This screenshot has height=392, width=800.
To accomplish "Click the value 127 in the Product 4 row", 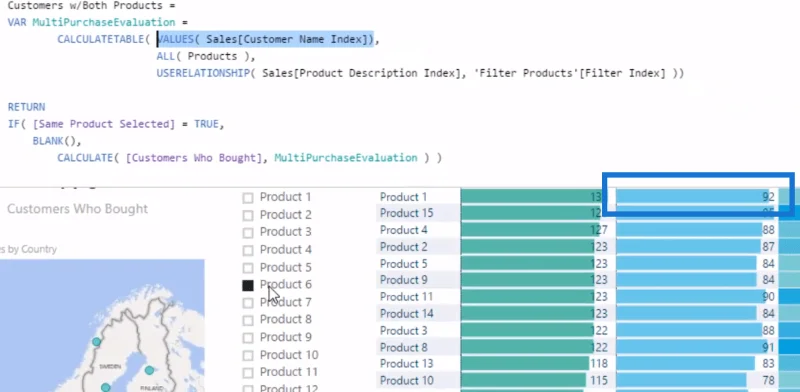I will [599, 230].
